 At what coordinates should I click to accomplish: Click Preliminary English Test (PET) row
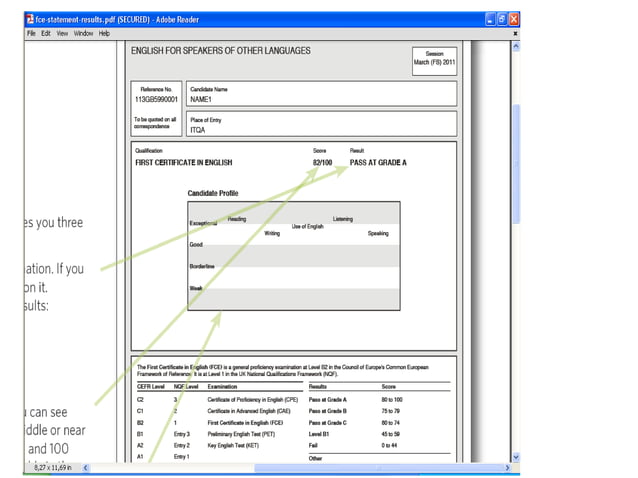(x=241, y=434)
